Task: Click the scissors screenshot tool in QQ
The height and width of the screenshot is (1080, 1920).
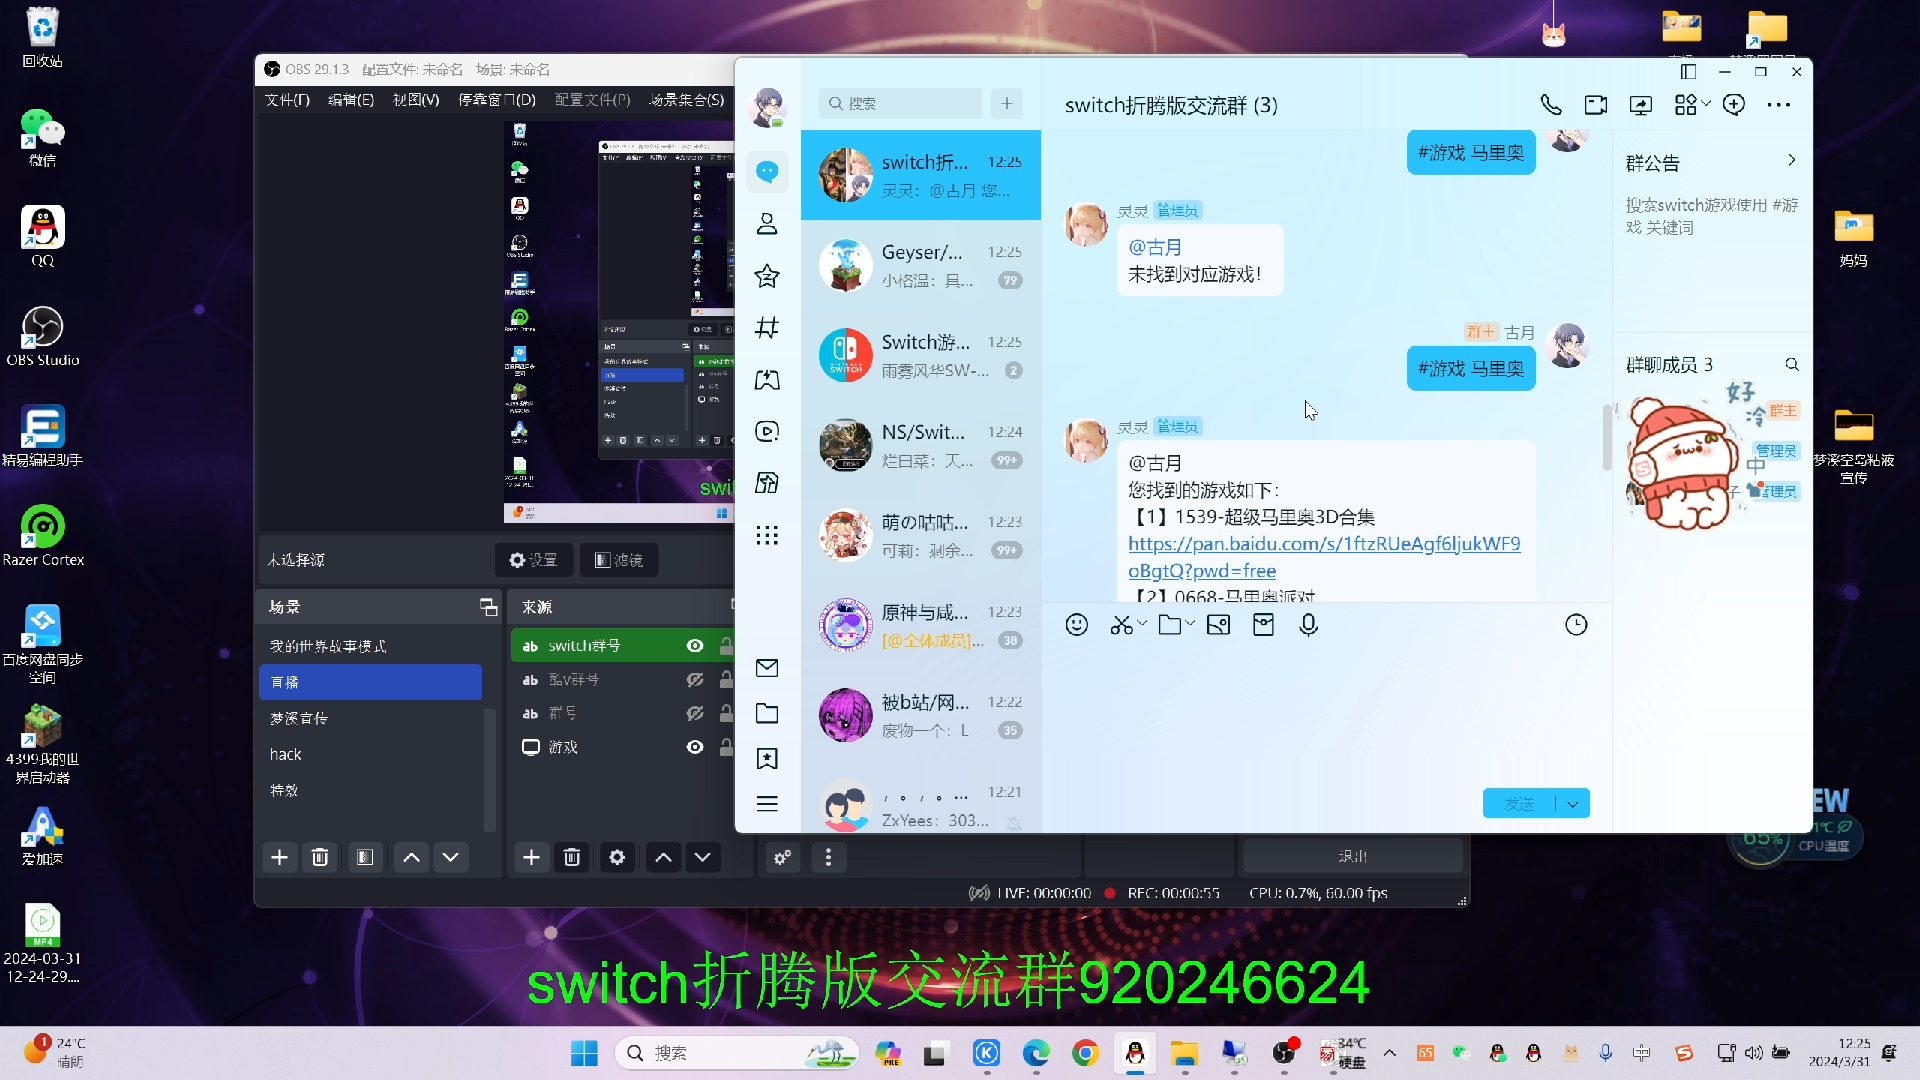Action: [1121, 625]
